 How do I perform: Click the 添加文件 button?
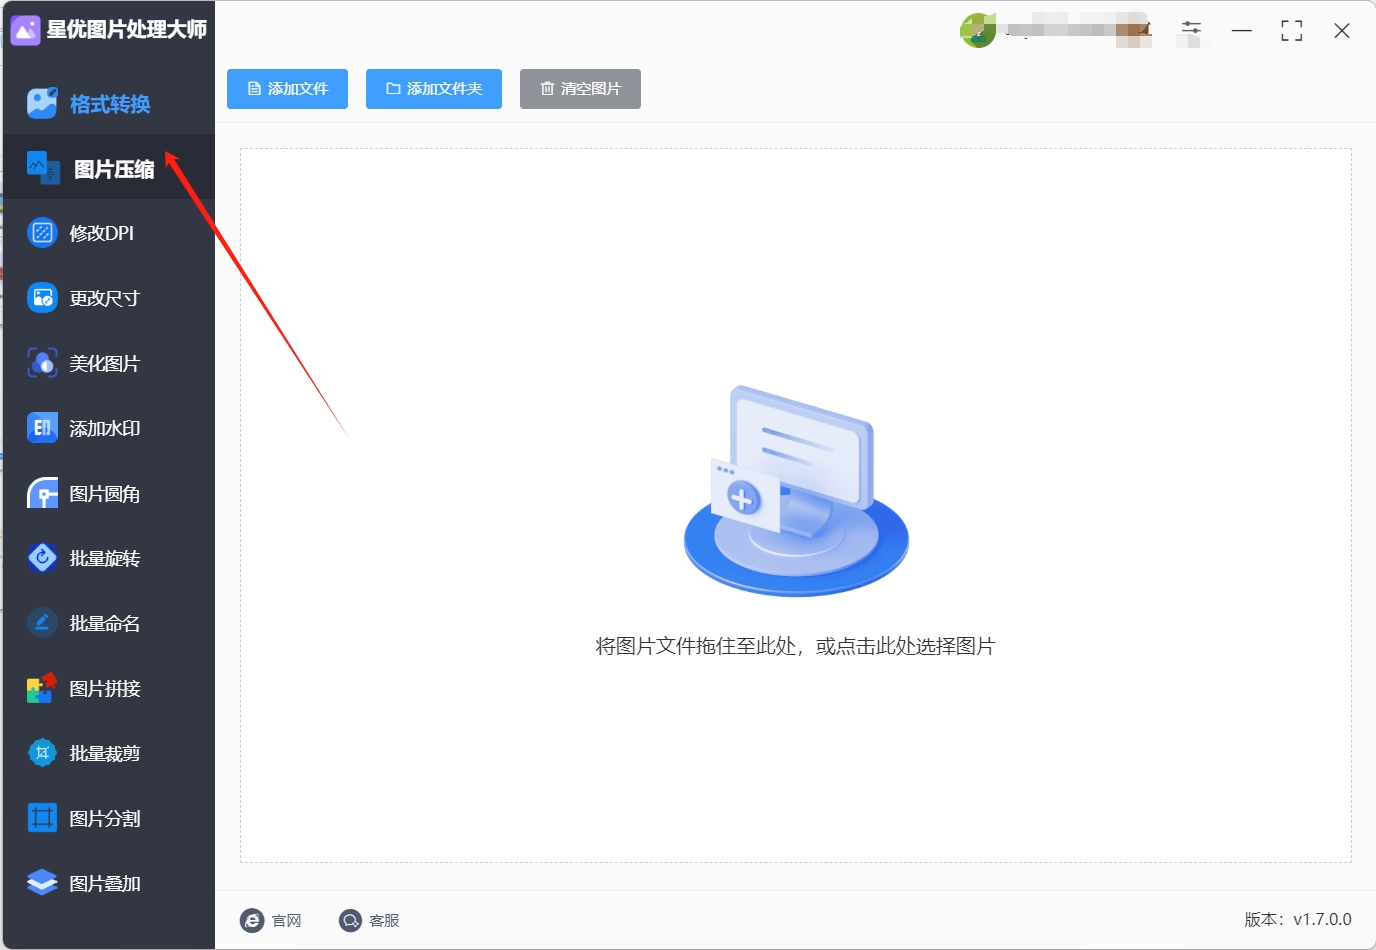287,89
